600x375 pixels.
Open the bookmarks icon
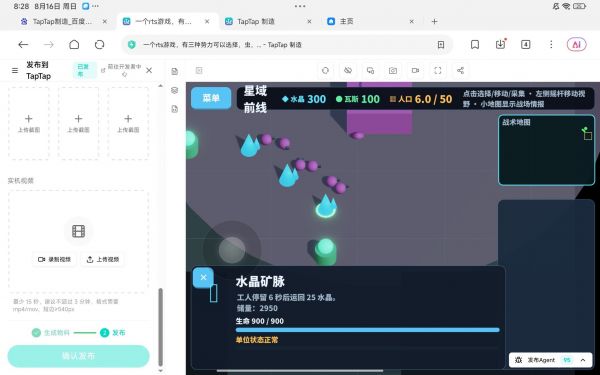click(x=475, y=45)
